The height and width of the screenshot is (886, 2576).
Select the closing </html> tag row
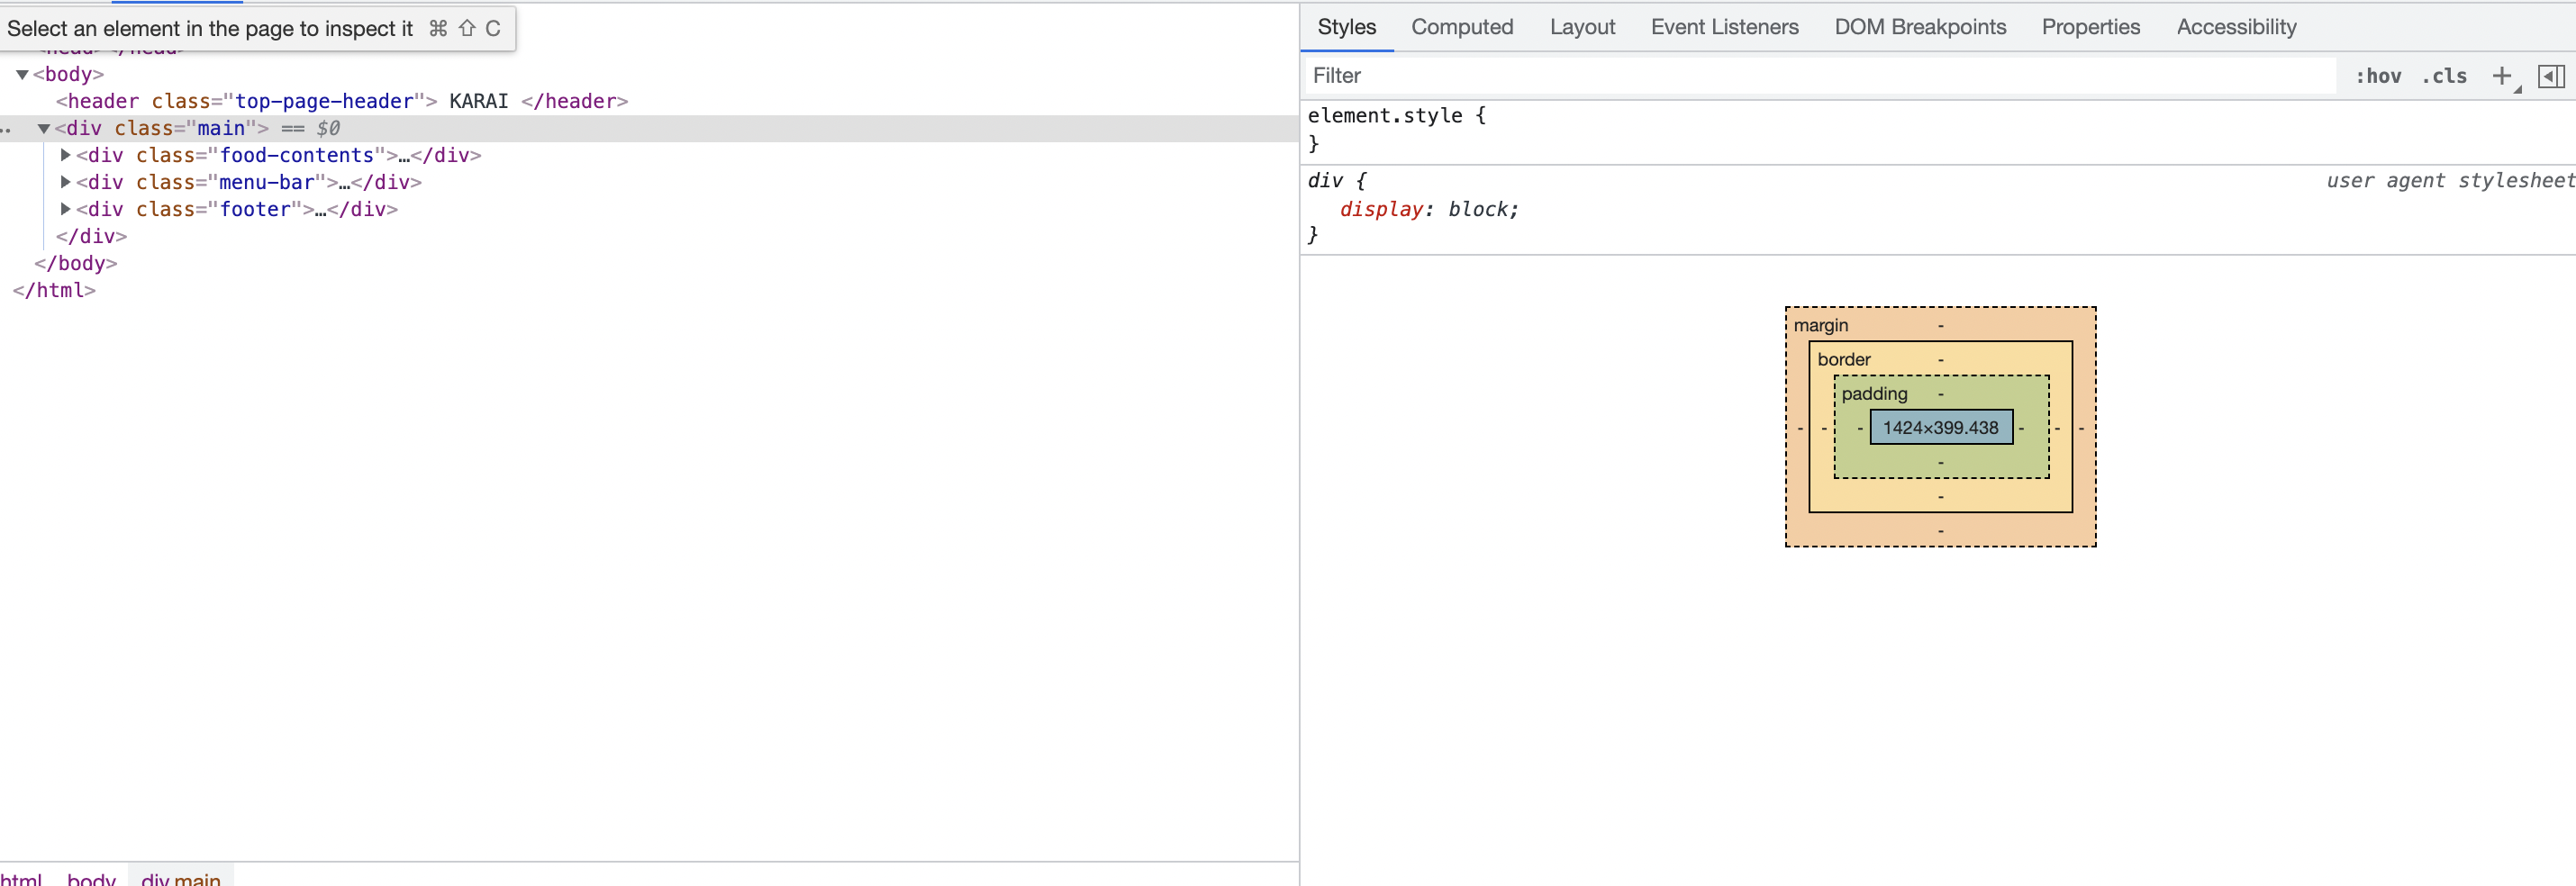54,290
